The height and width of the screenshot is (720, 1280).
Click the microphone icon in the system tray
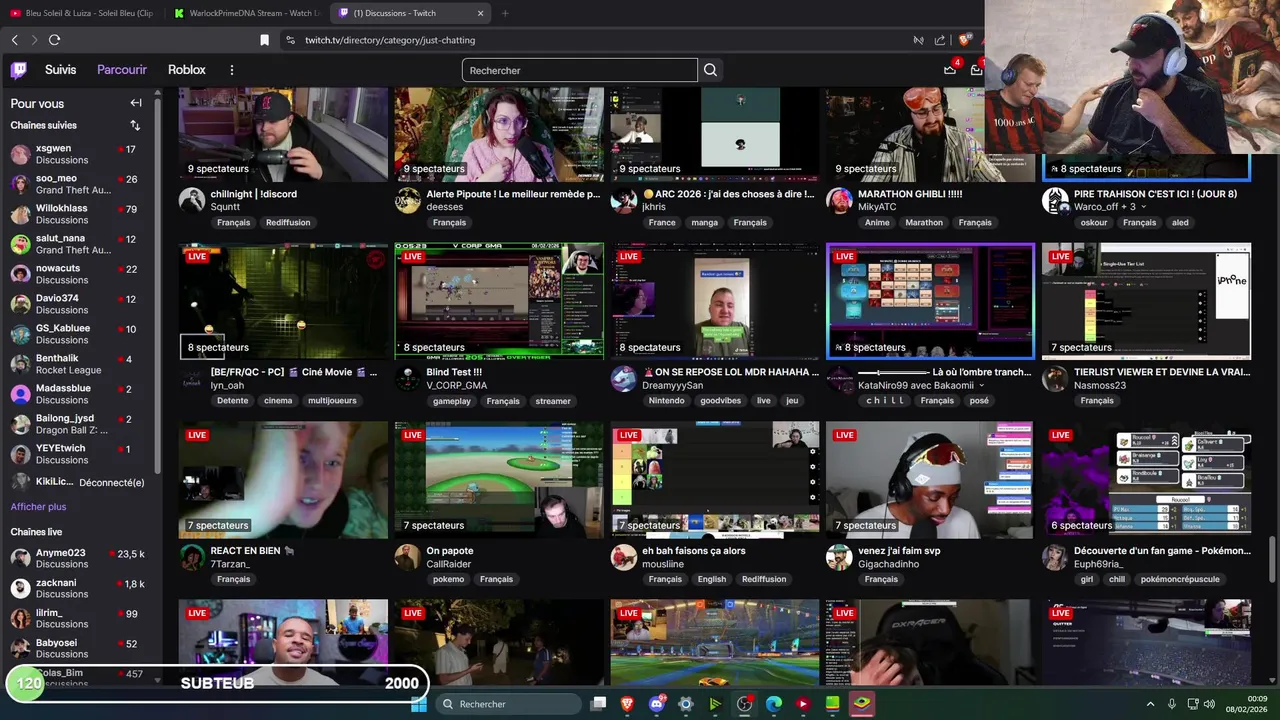(1171, 704)
